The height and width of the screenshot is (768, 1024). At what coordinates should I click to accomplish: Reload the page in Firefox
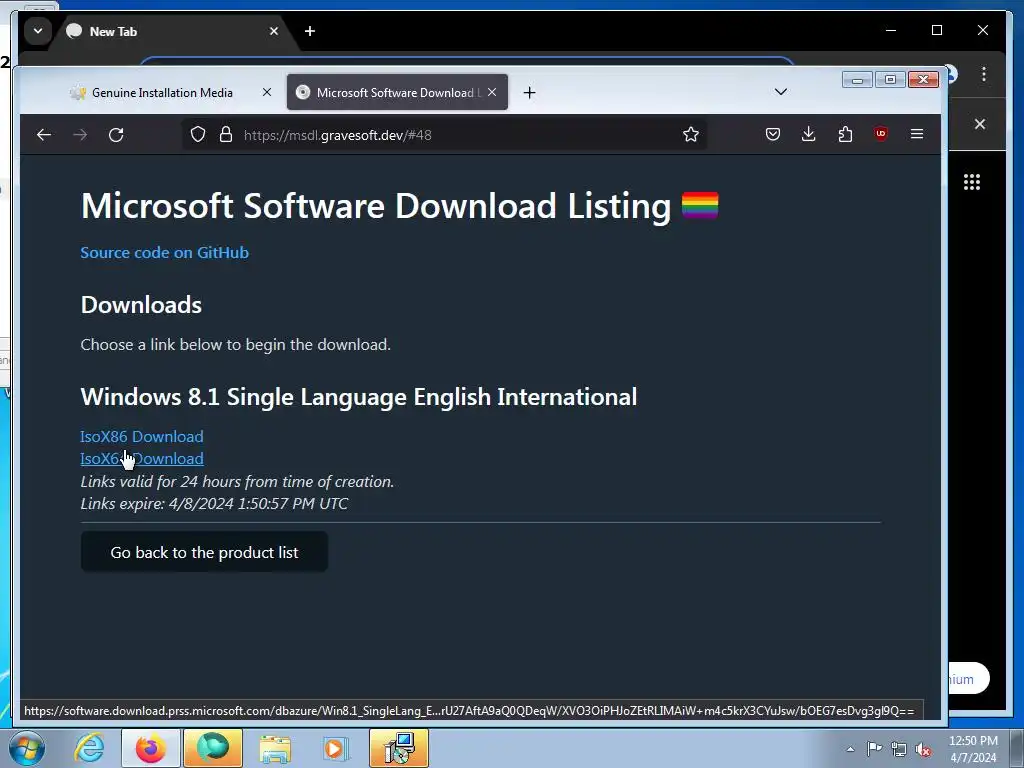click(116, 135)
